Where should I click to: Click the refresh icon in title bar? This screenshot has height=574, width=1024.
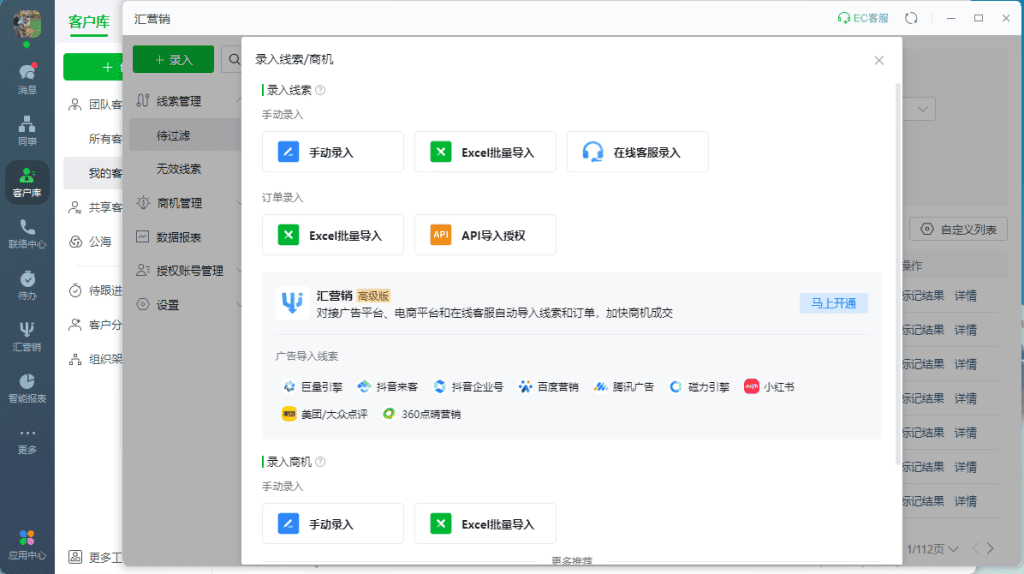pyautogui.click(x=911, y=18)
